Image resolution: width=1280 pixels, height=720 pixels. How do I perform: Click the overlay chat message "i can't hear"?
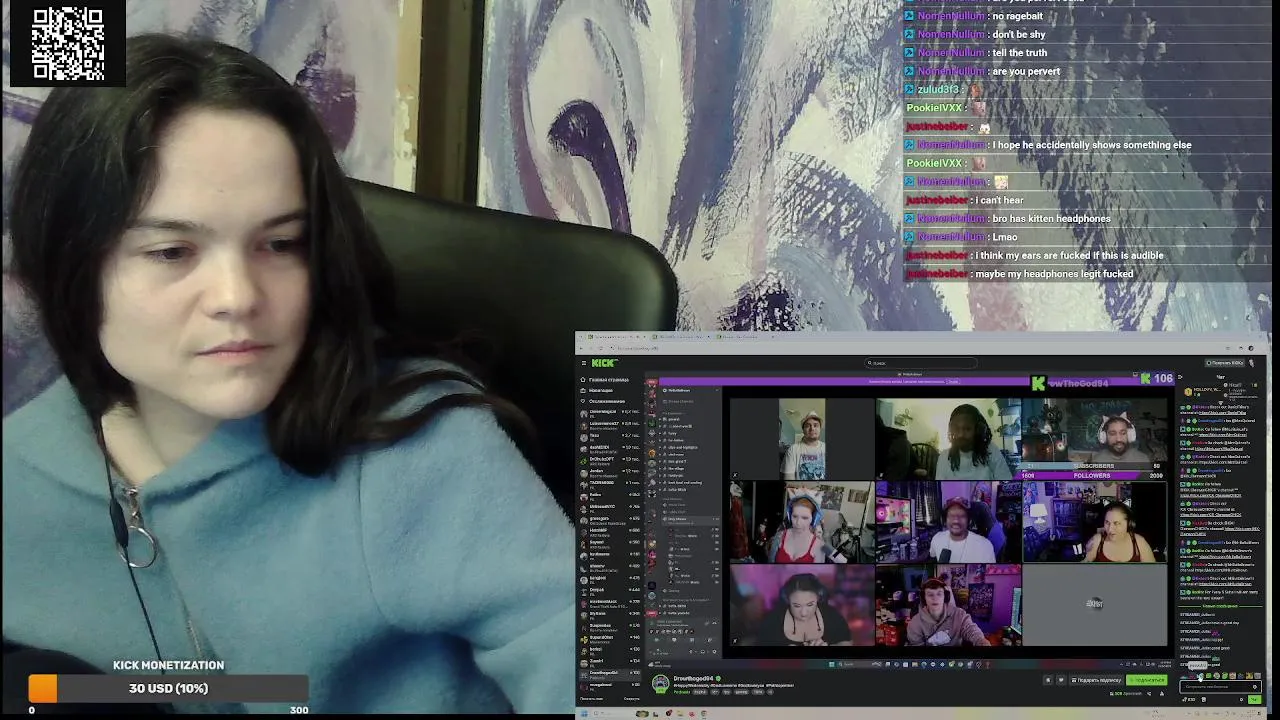(999, 200)
